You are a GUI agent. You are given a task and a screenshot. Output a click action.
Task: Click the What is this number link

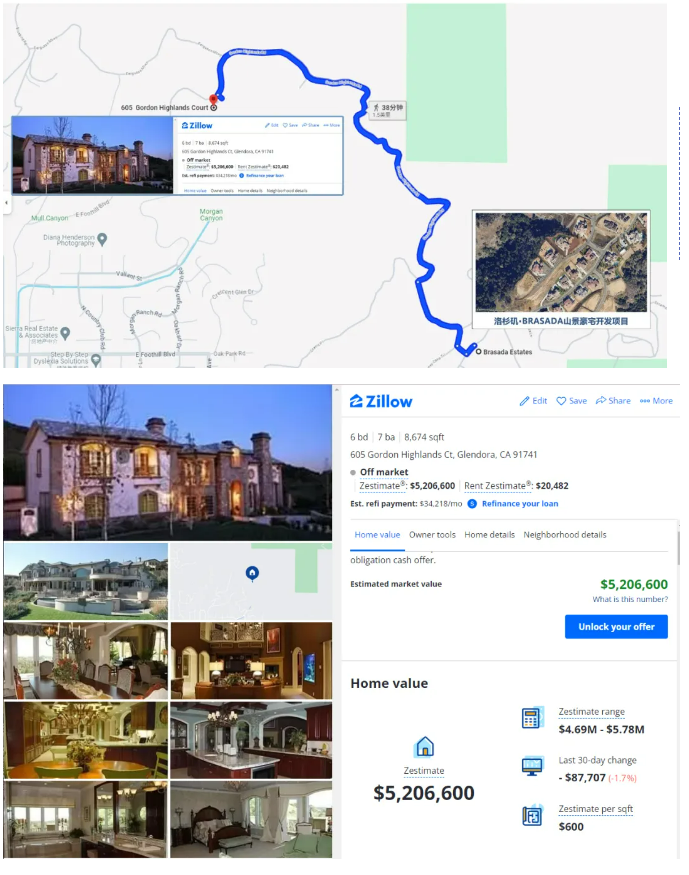[630, 599]
